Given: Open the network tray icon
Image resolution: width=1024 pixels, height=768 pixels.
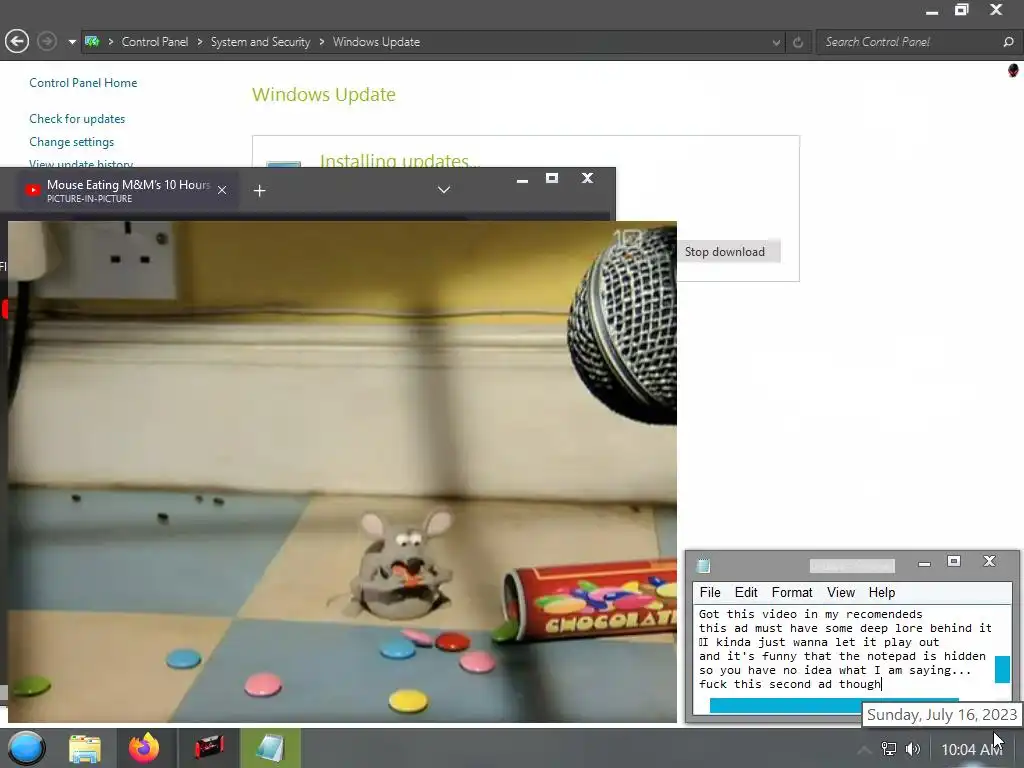Looking at the screenshot, I should pos(889,749).
